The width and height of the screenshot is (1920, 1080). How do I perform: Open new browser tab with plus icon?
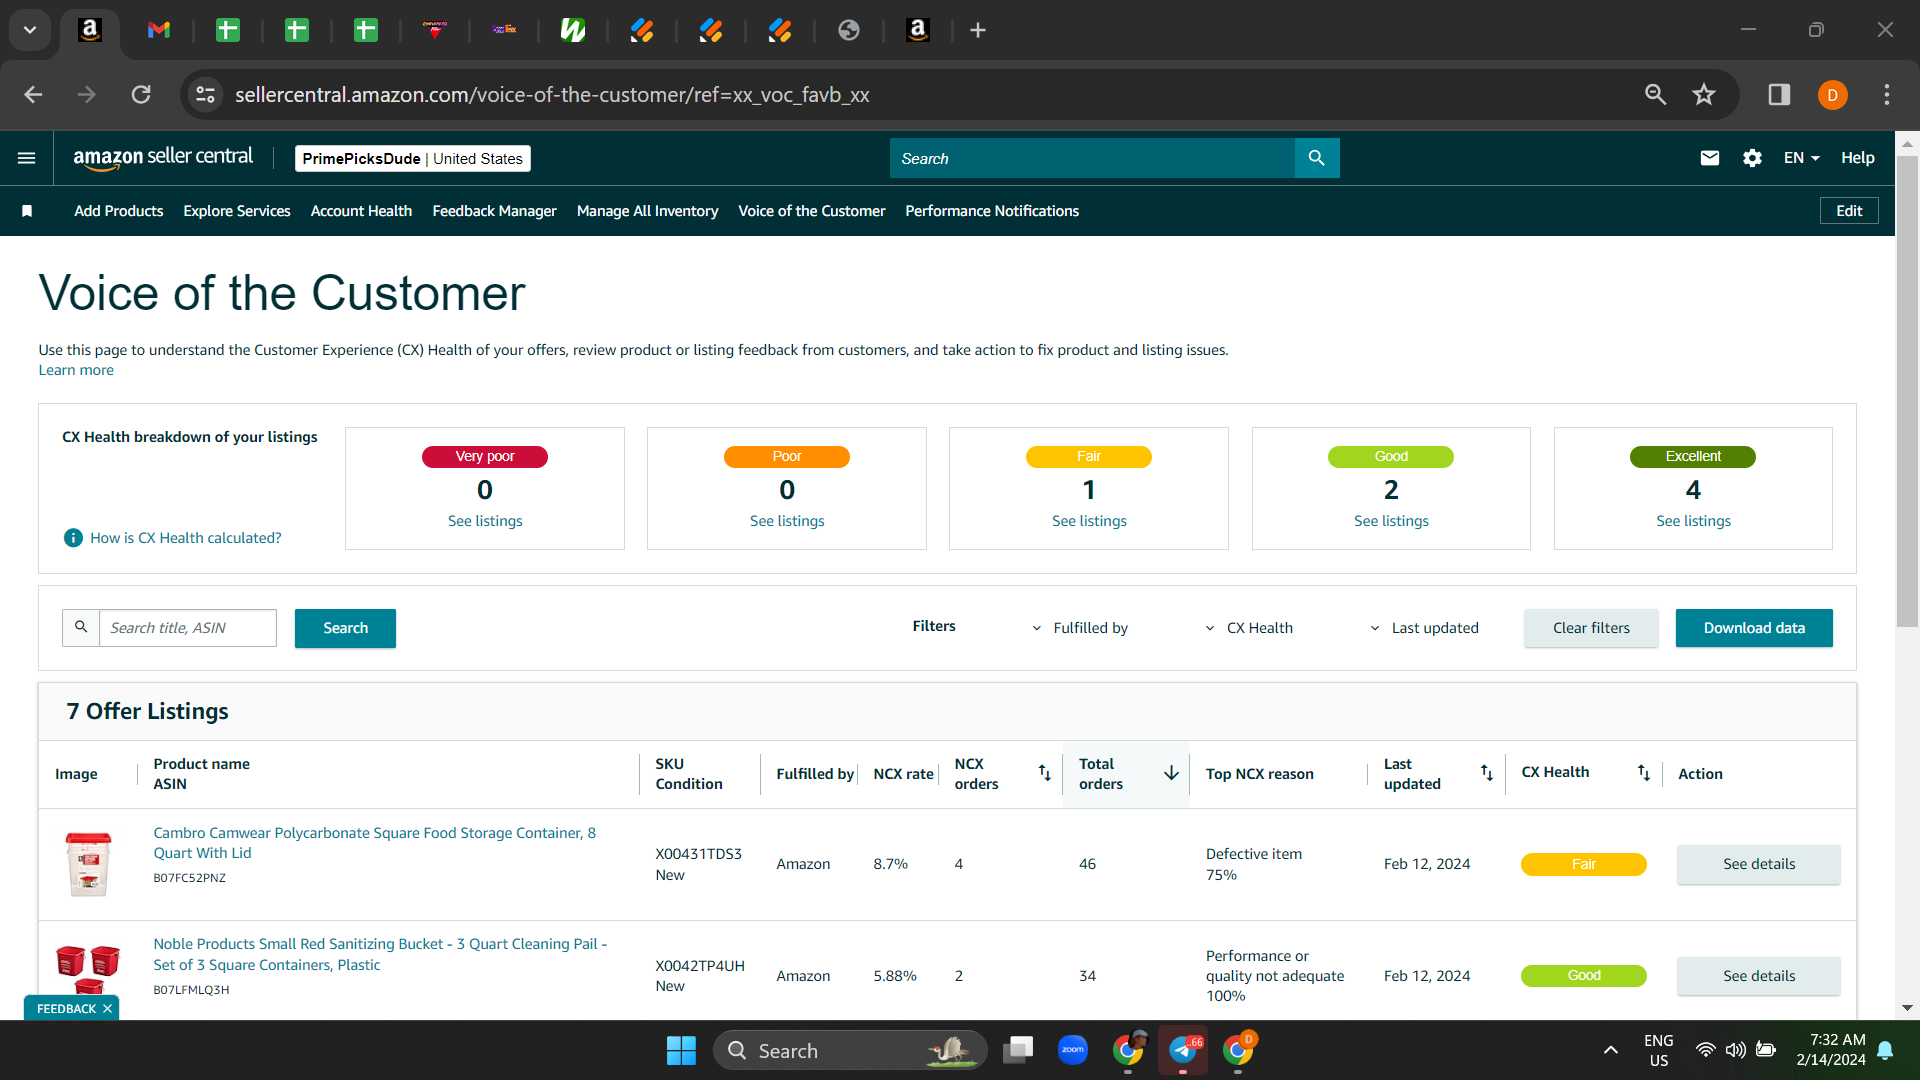point(978,30)
